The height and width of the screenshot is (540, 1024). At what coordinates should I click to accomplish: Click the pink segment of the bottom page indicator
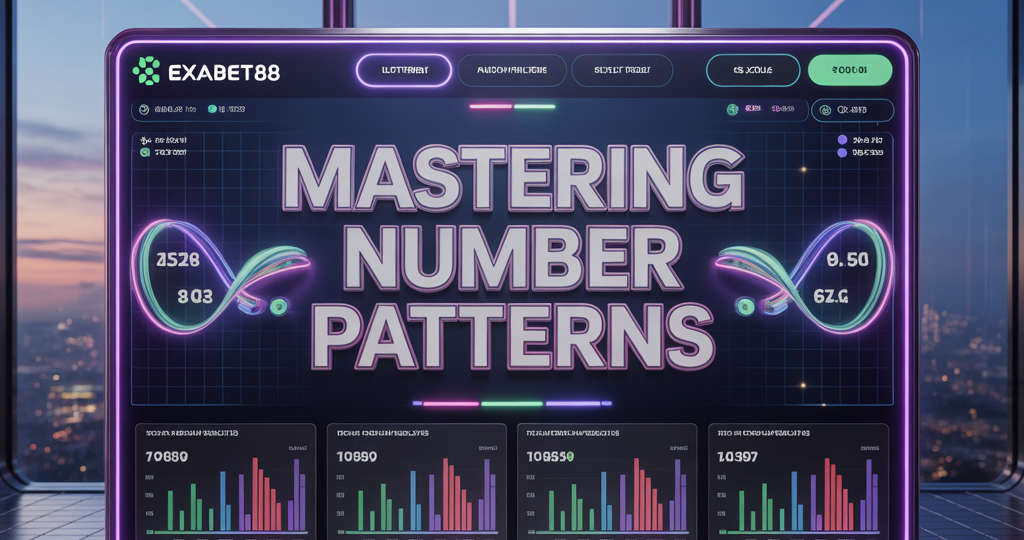(450, 404)
